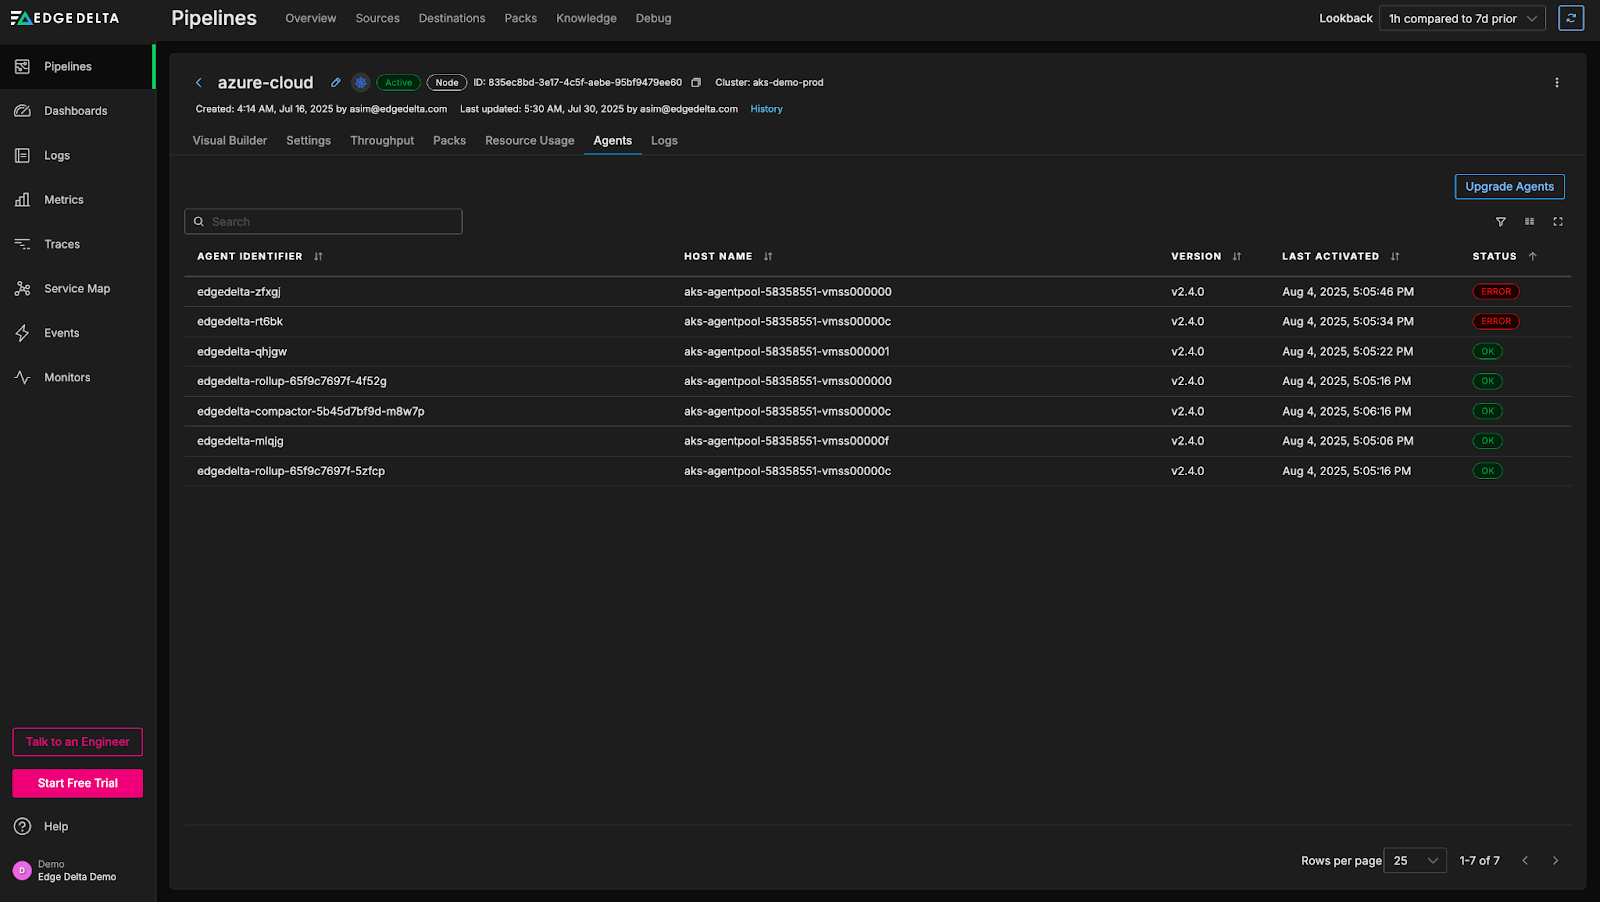Click the refresh icon beside Lookback
This screenshot has width=1600, height=902.
(1571, 18)
